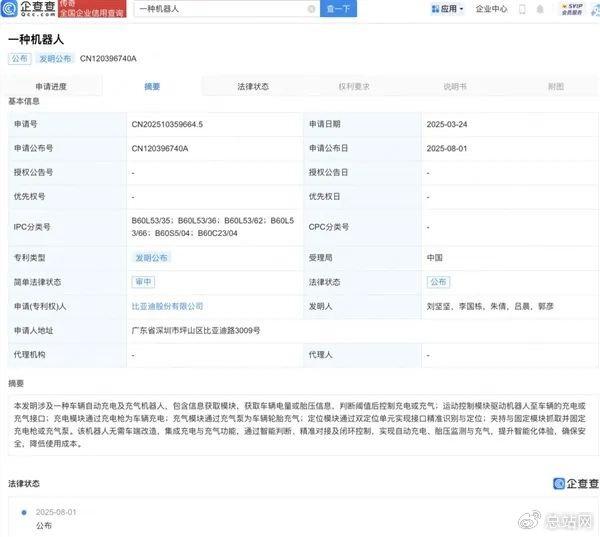Switch to the 权利要求 tab
The height and width of the screenshot is (537, 600).
354,87
